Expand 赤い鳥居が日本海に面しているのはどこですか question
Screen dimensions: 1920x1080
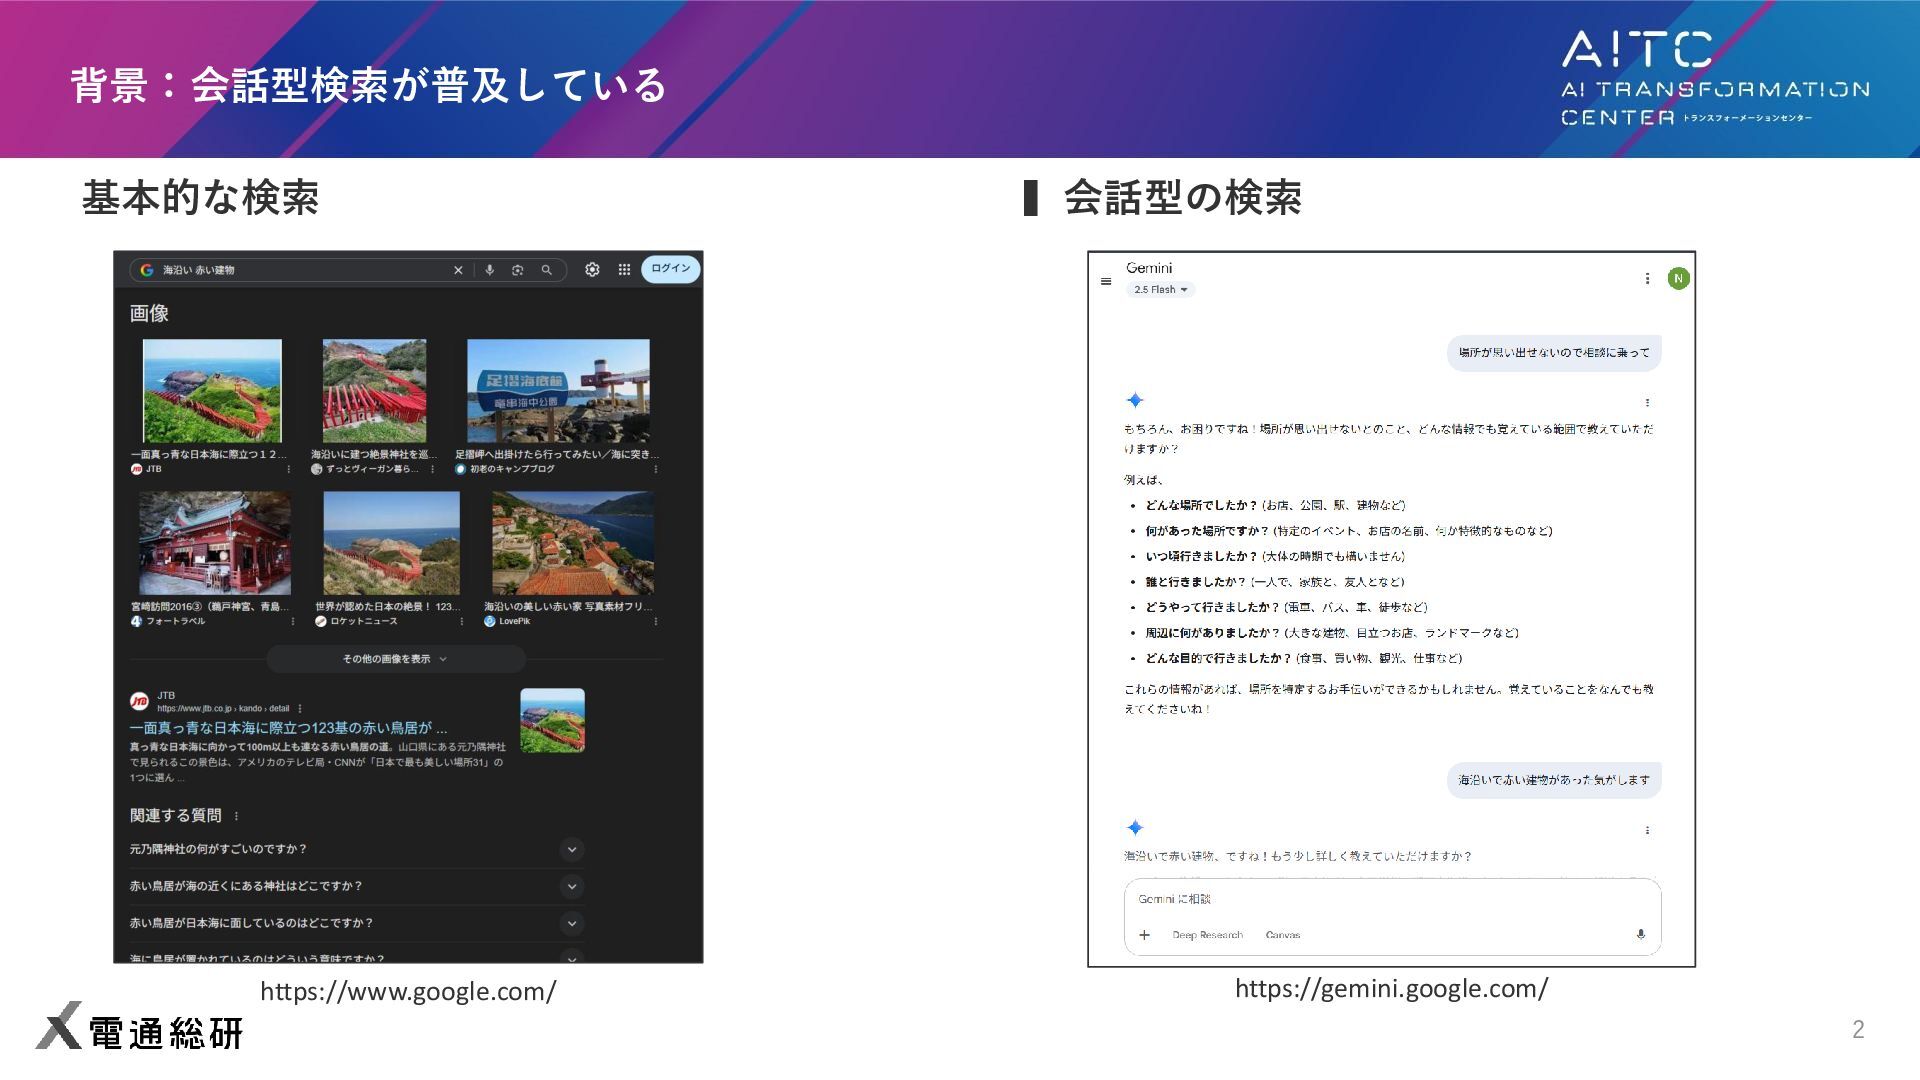(x=356, y=923)
